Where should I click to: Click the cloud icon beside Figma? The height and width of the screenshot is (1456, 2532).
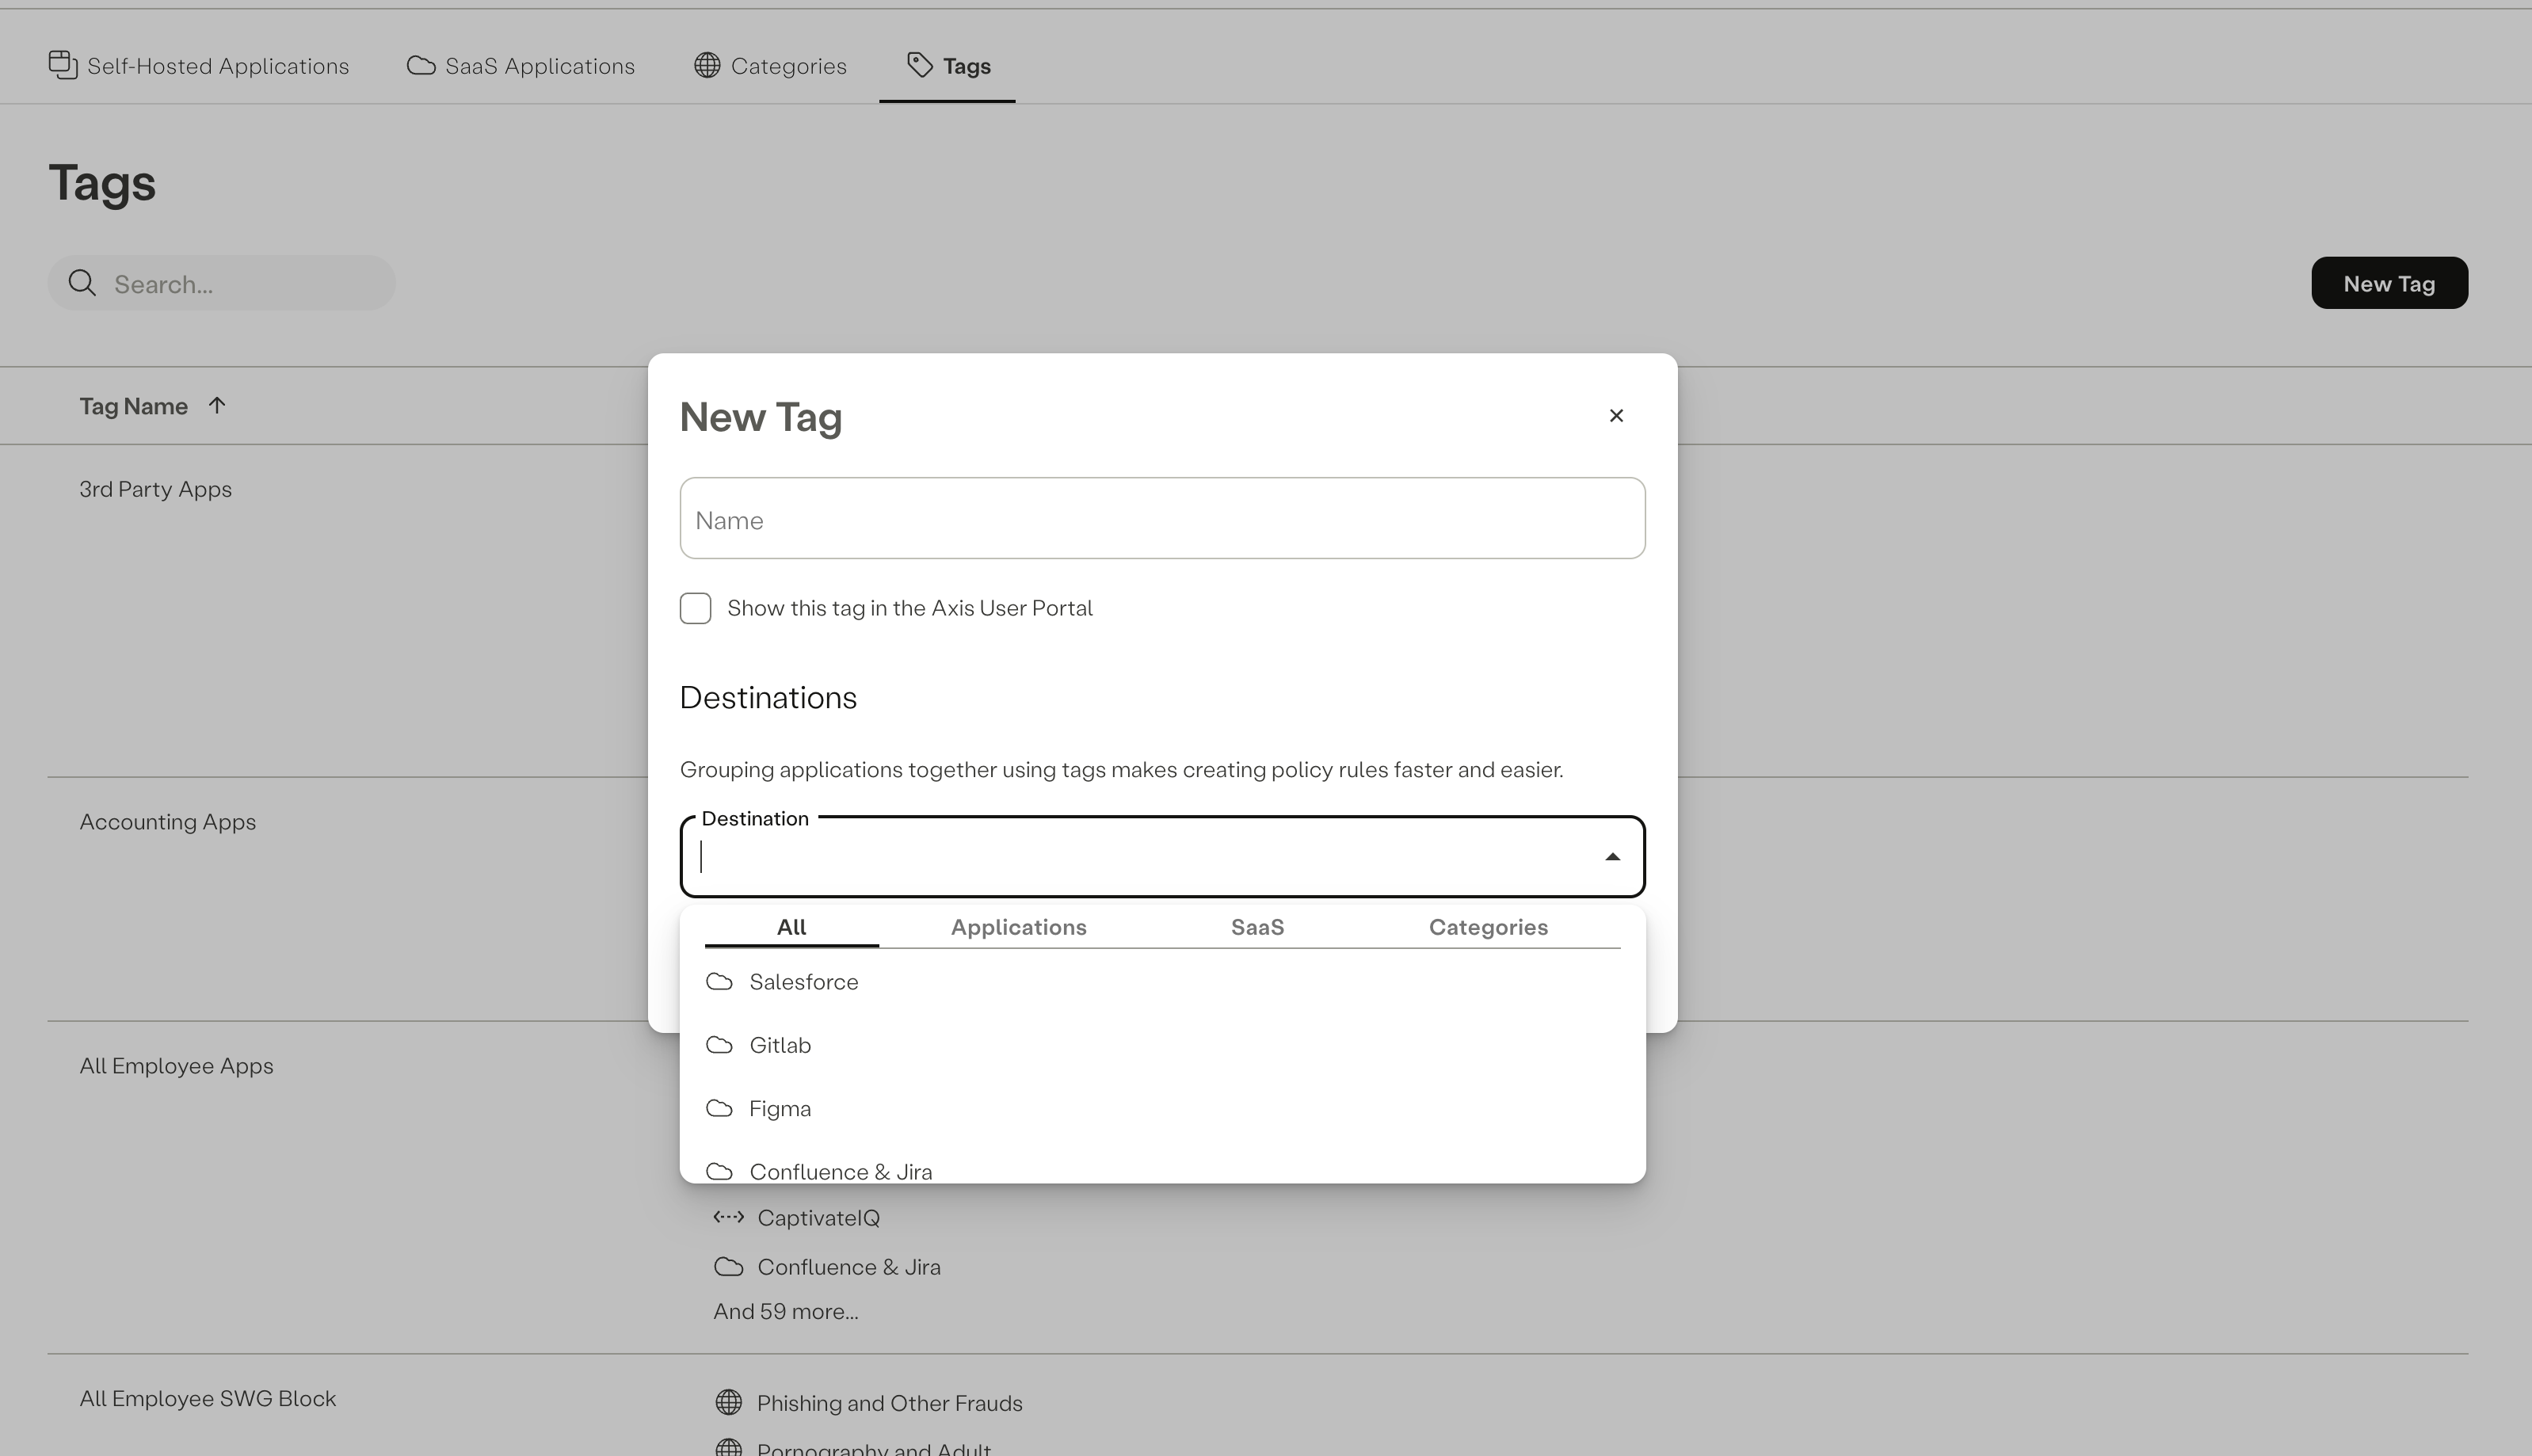coord(719,1109)
